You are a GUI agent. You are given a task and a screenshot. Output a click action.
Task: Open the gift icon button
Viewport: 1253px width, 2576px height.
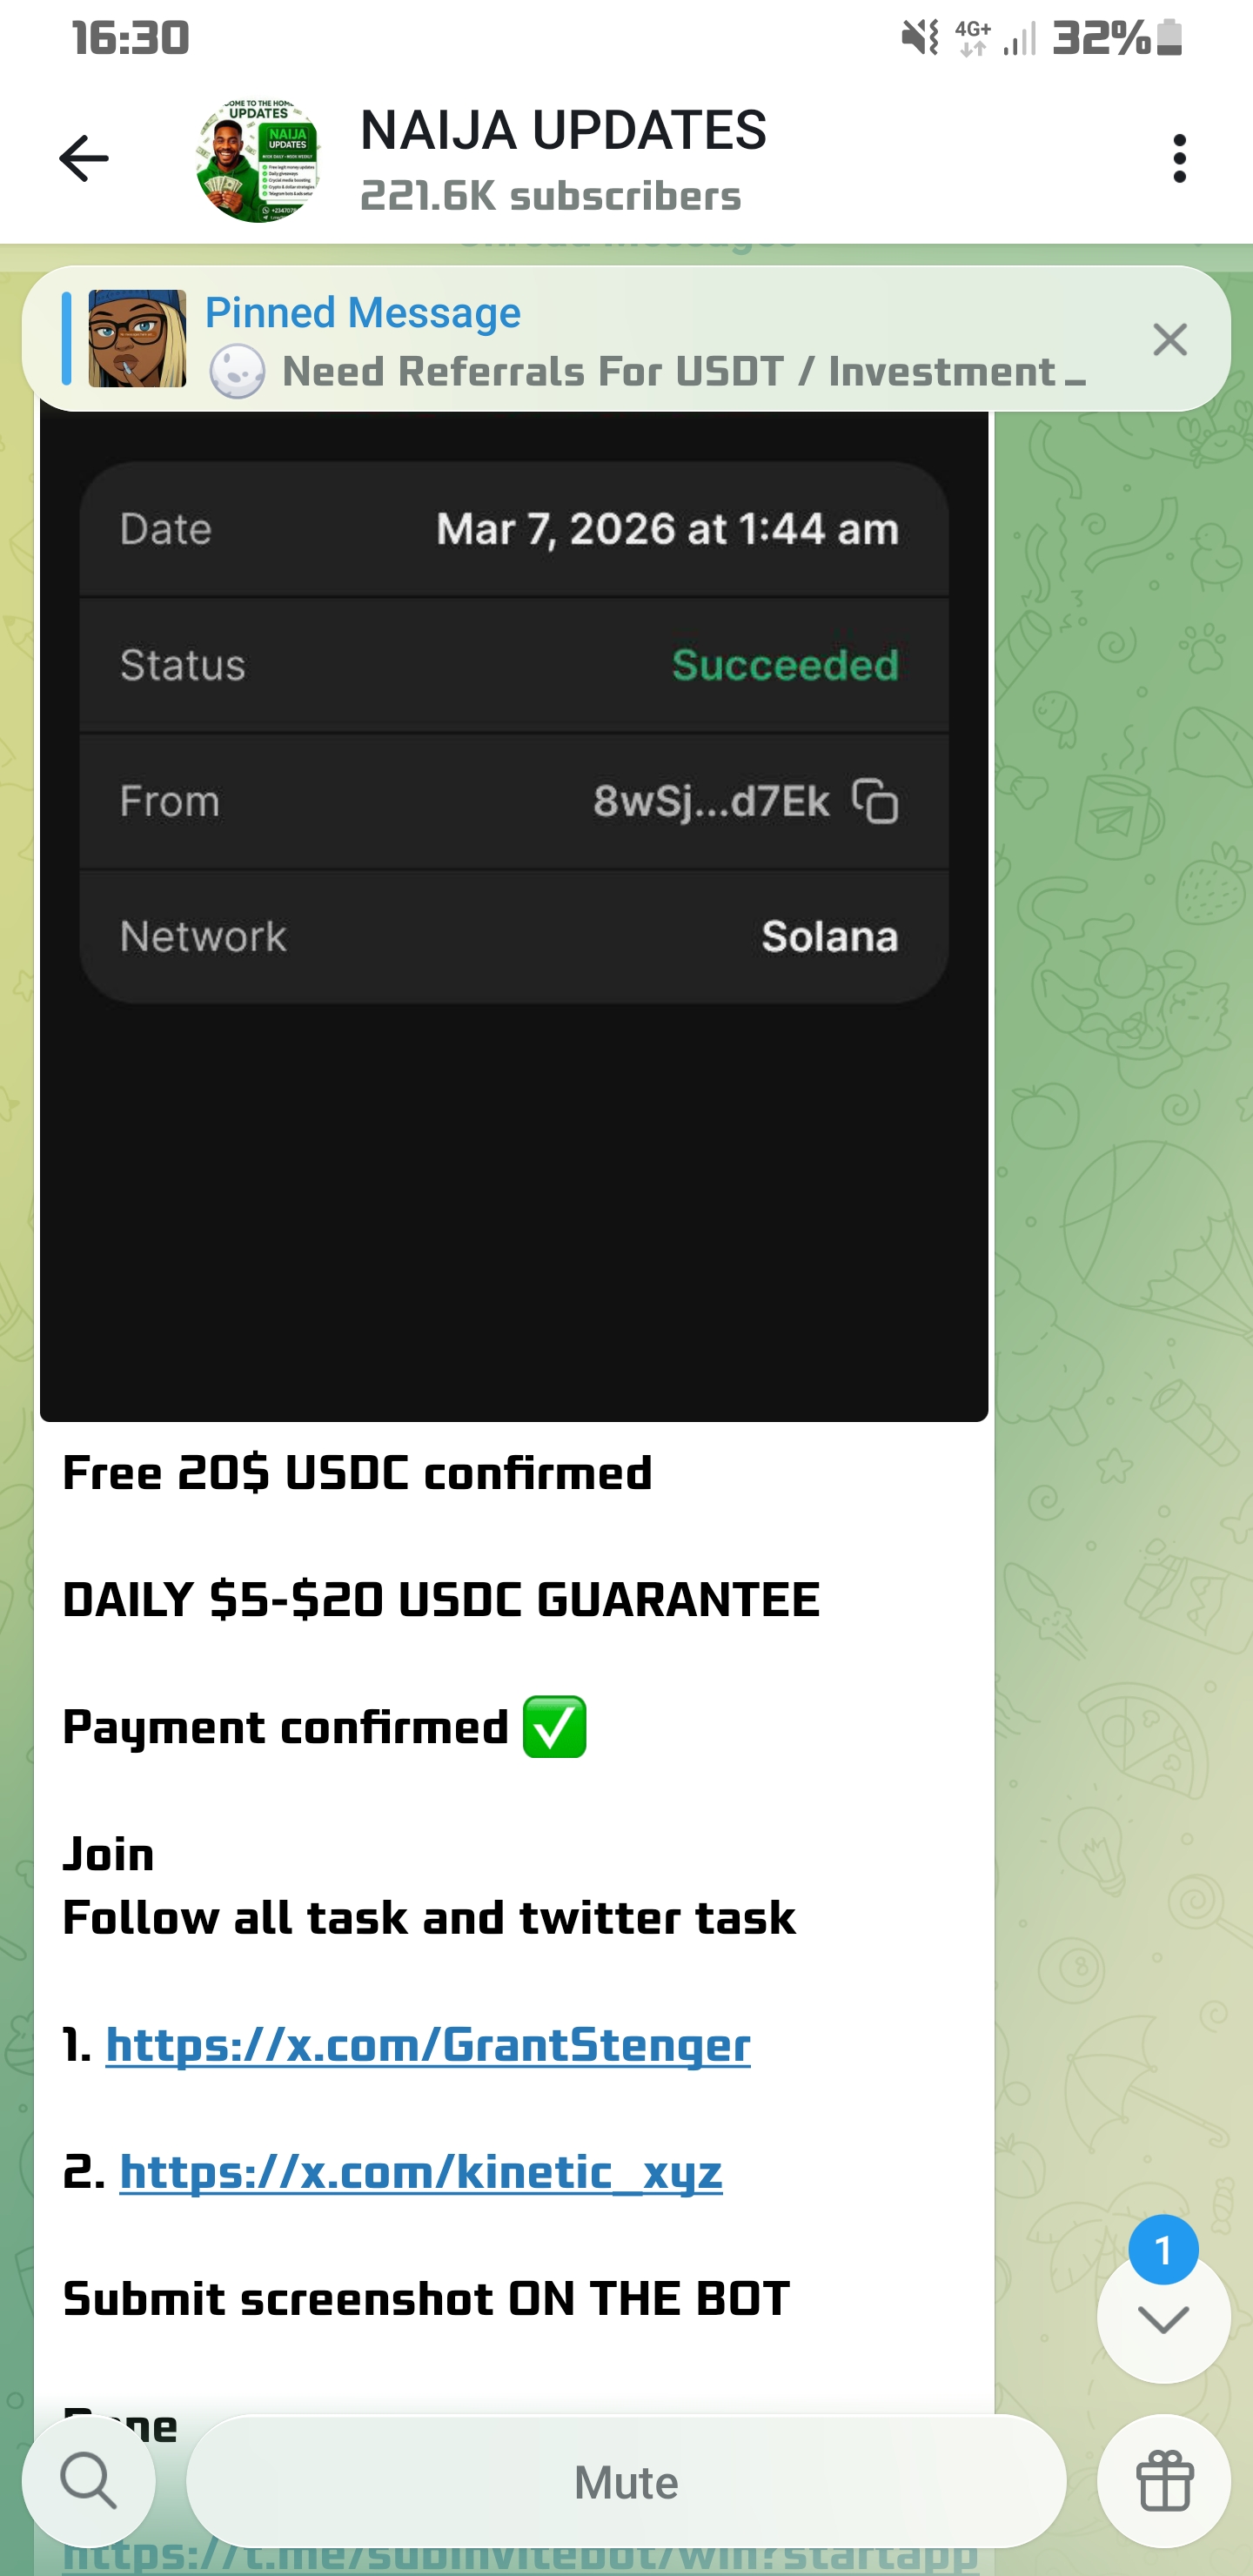(x=1163, y=2481)
